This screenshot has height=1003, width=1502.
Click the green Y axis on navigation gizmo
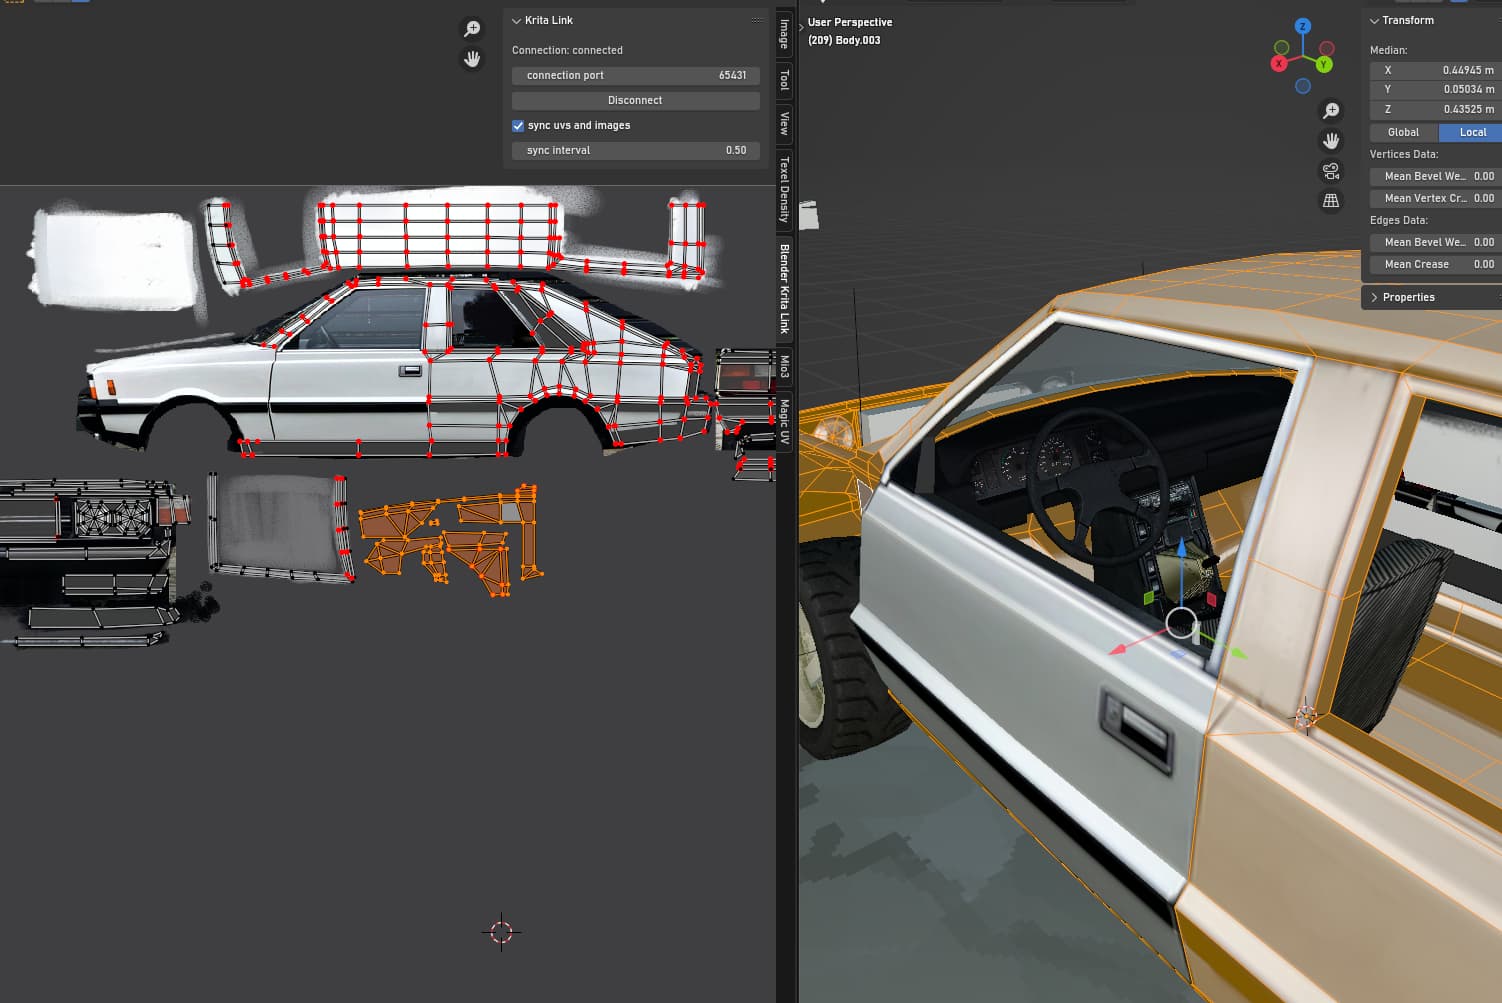[x=1323, y=65]
